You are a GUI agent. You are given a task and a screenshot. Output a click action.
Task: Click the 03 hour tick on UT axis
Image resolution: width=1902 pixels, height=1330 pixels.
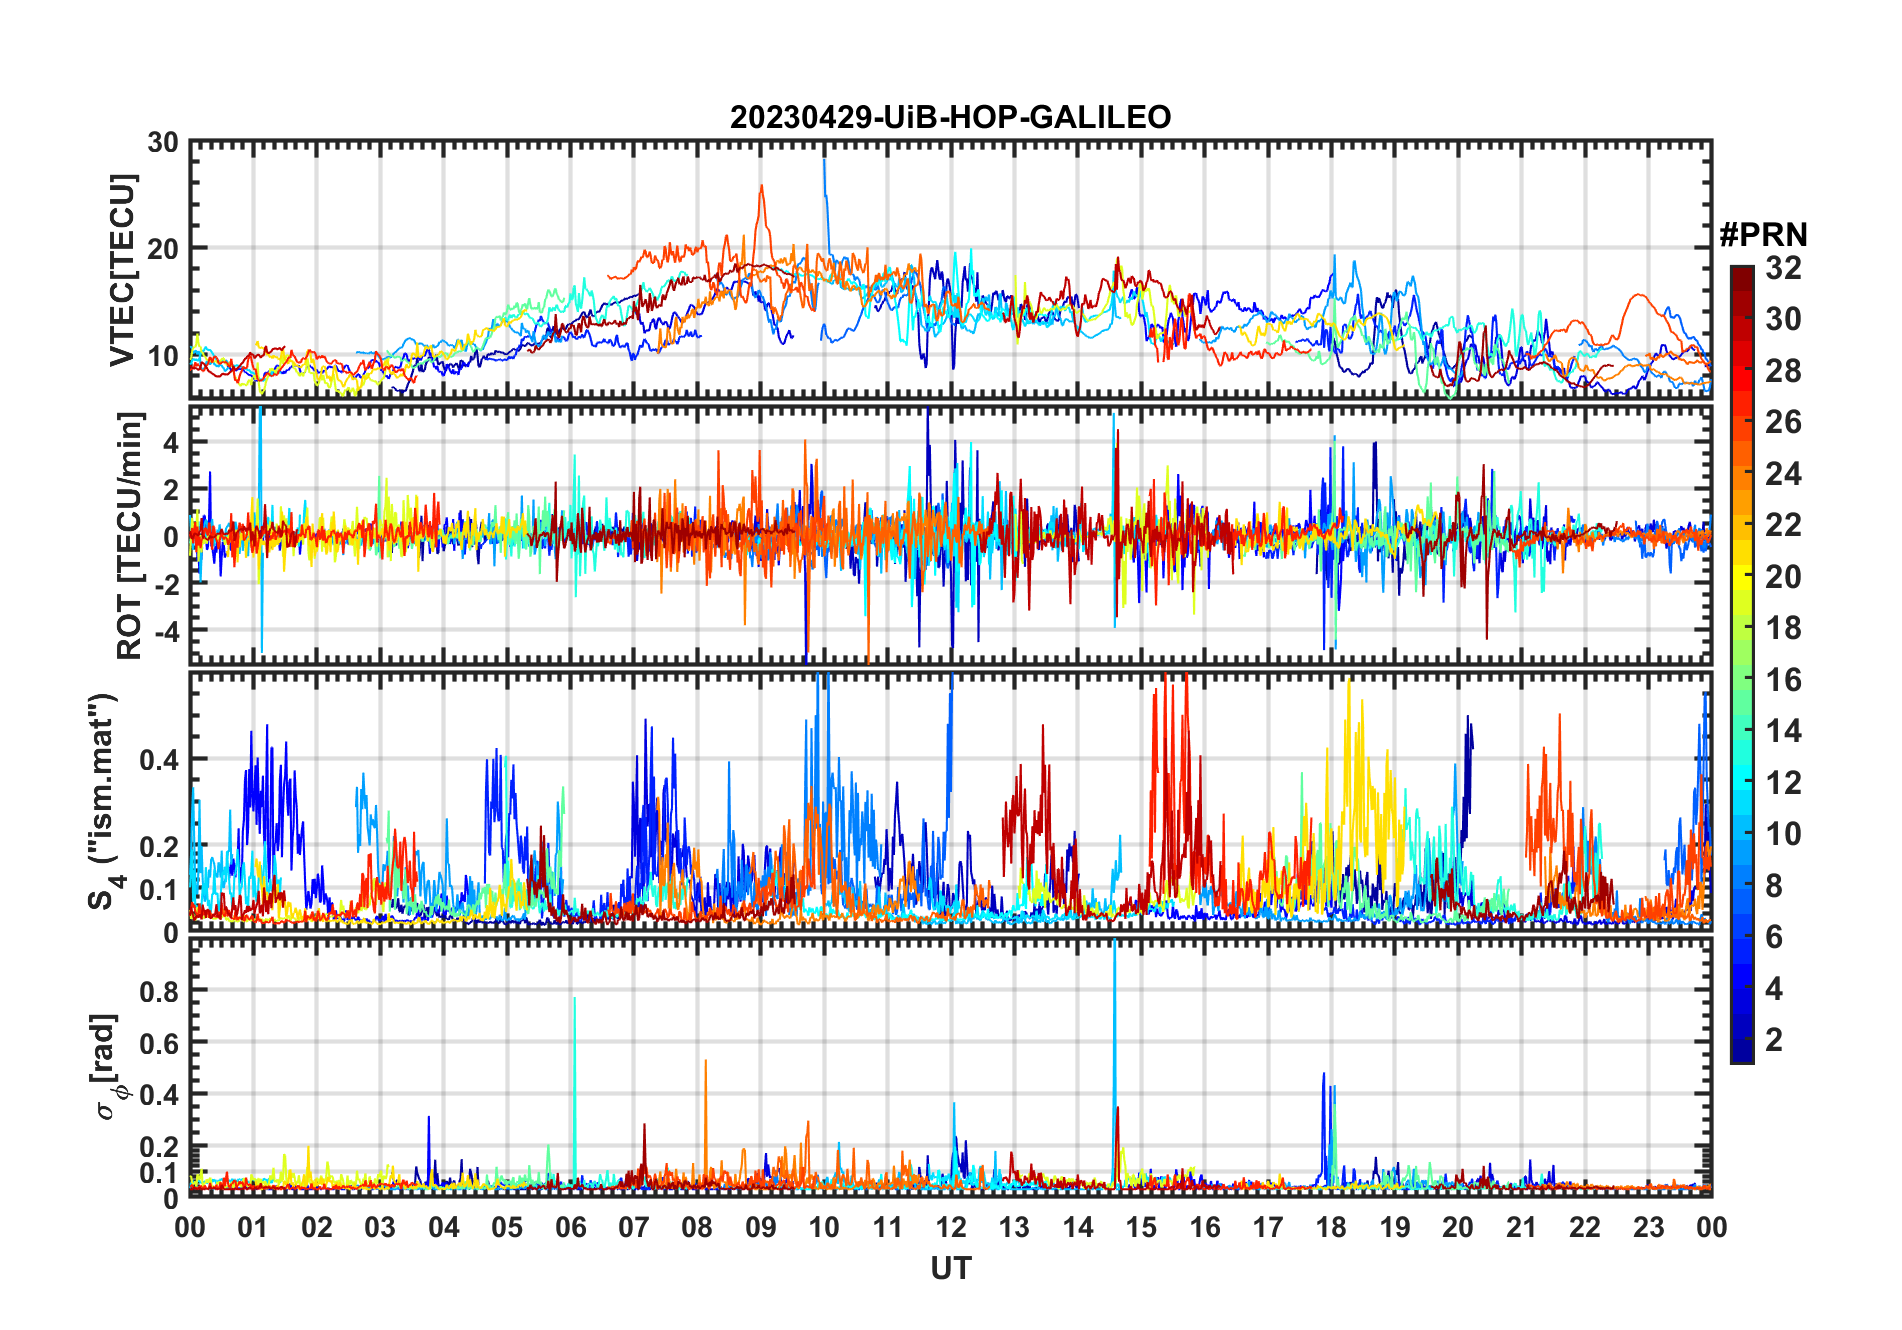tap(380, 1227)
